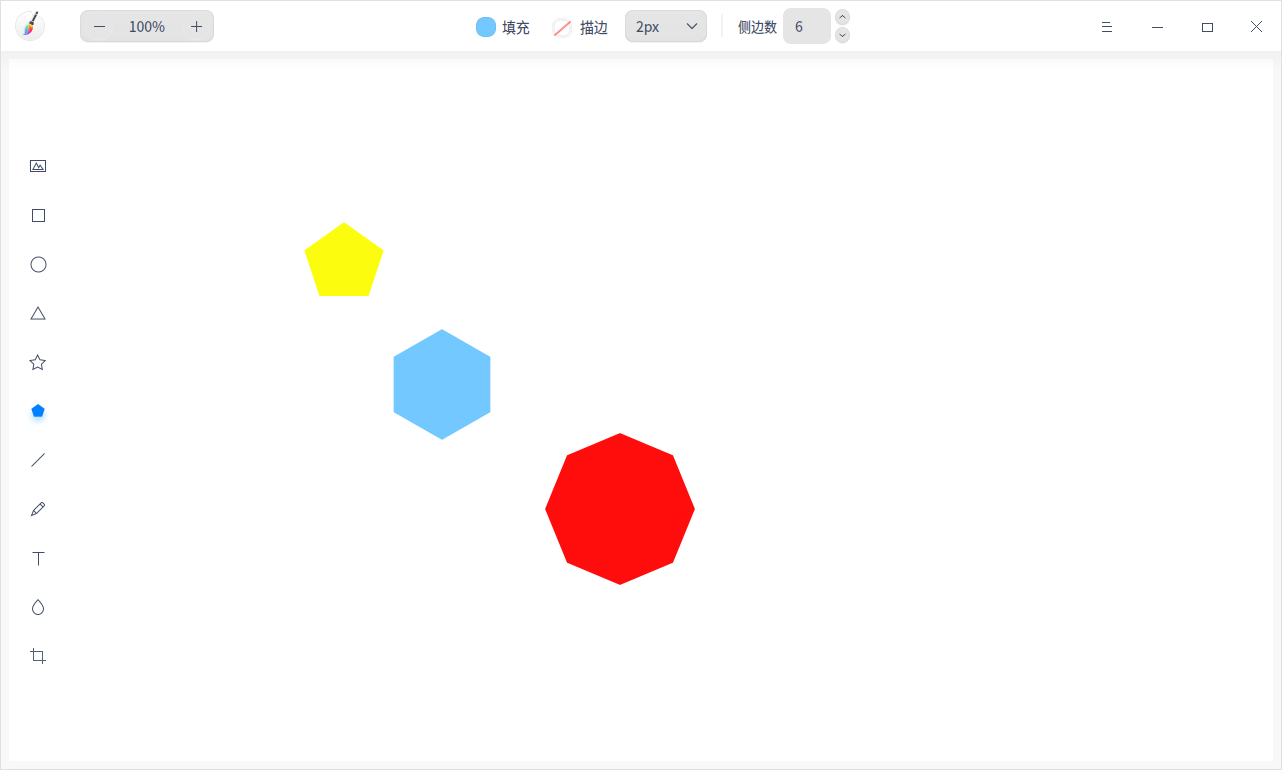Minimize the drawing window

1157,27
